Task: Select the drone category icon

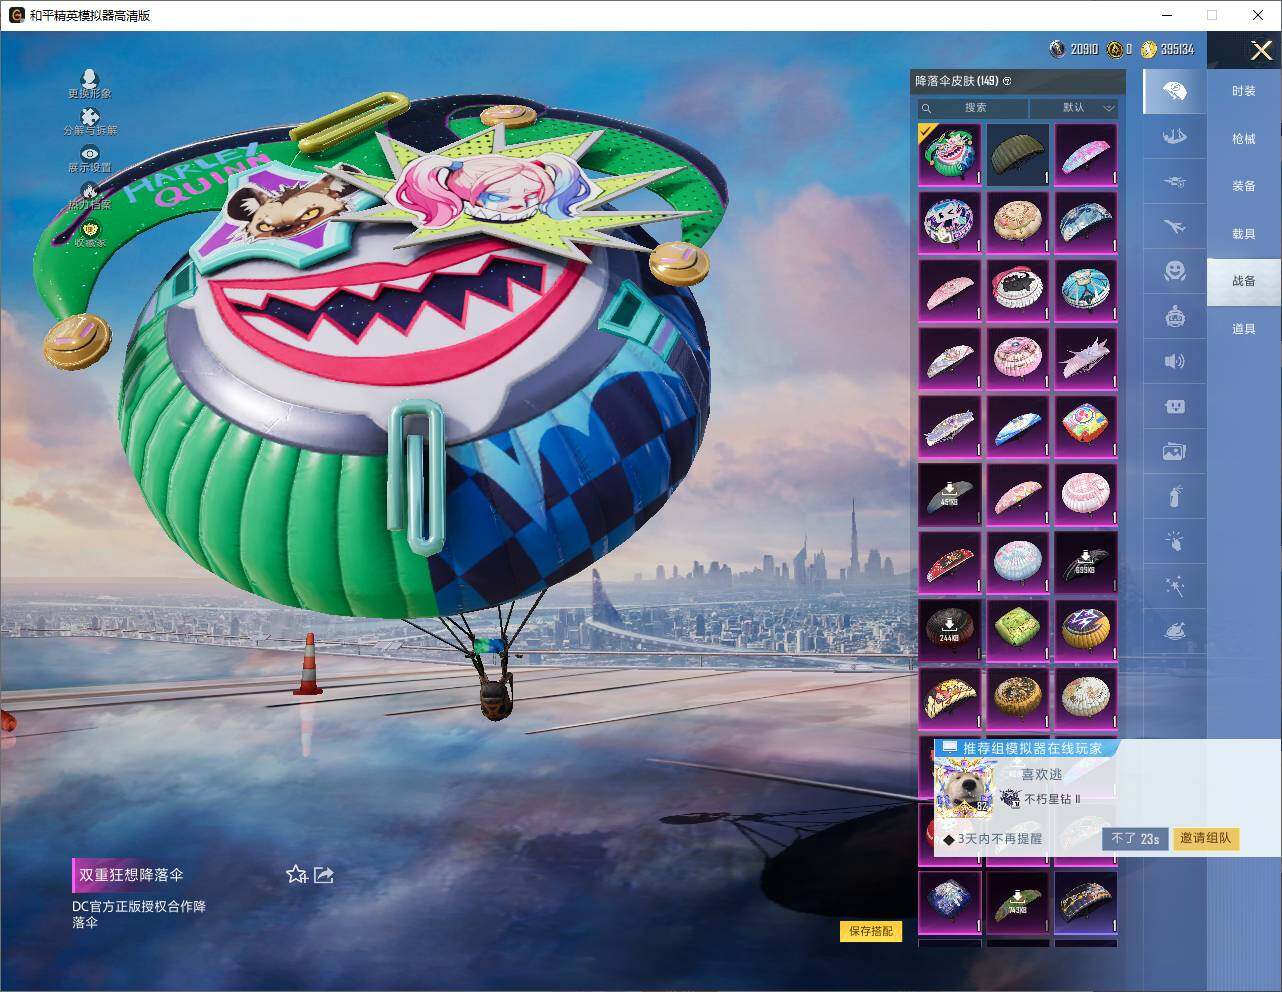Action: click(1175, 182)
